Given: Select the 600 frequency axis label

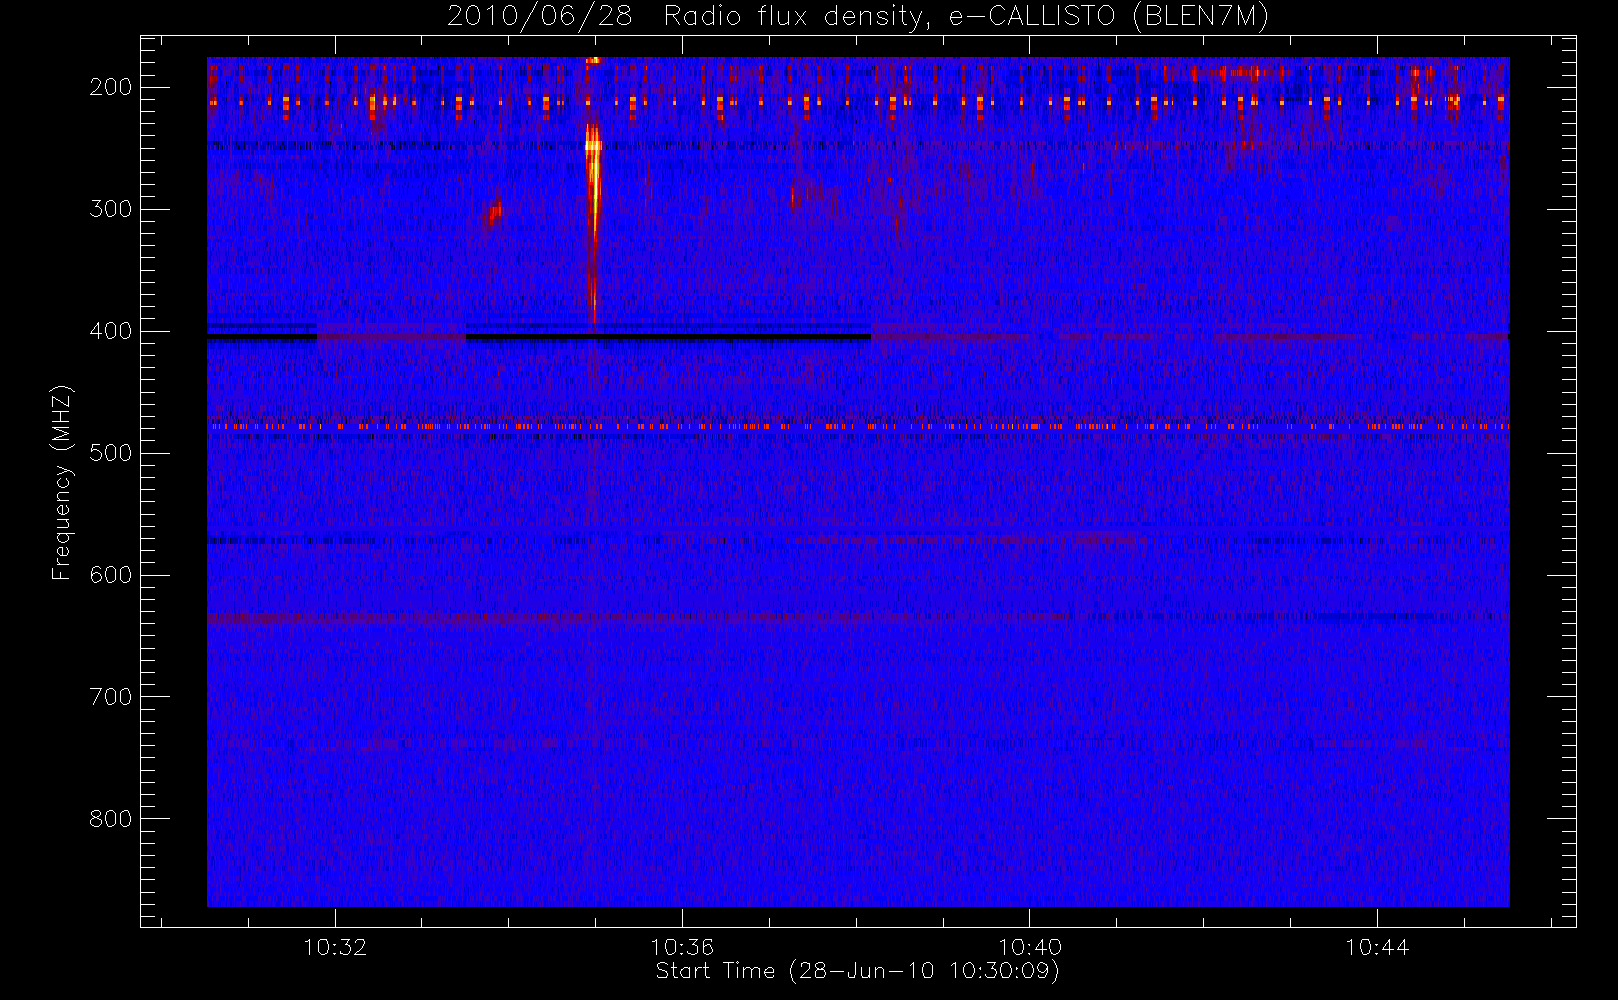Looking at the screenshot, I should pos(111,575).
